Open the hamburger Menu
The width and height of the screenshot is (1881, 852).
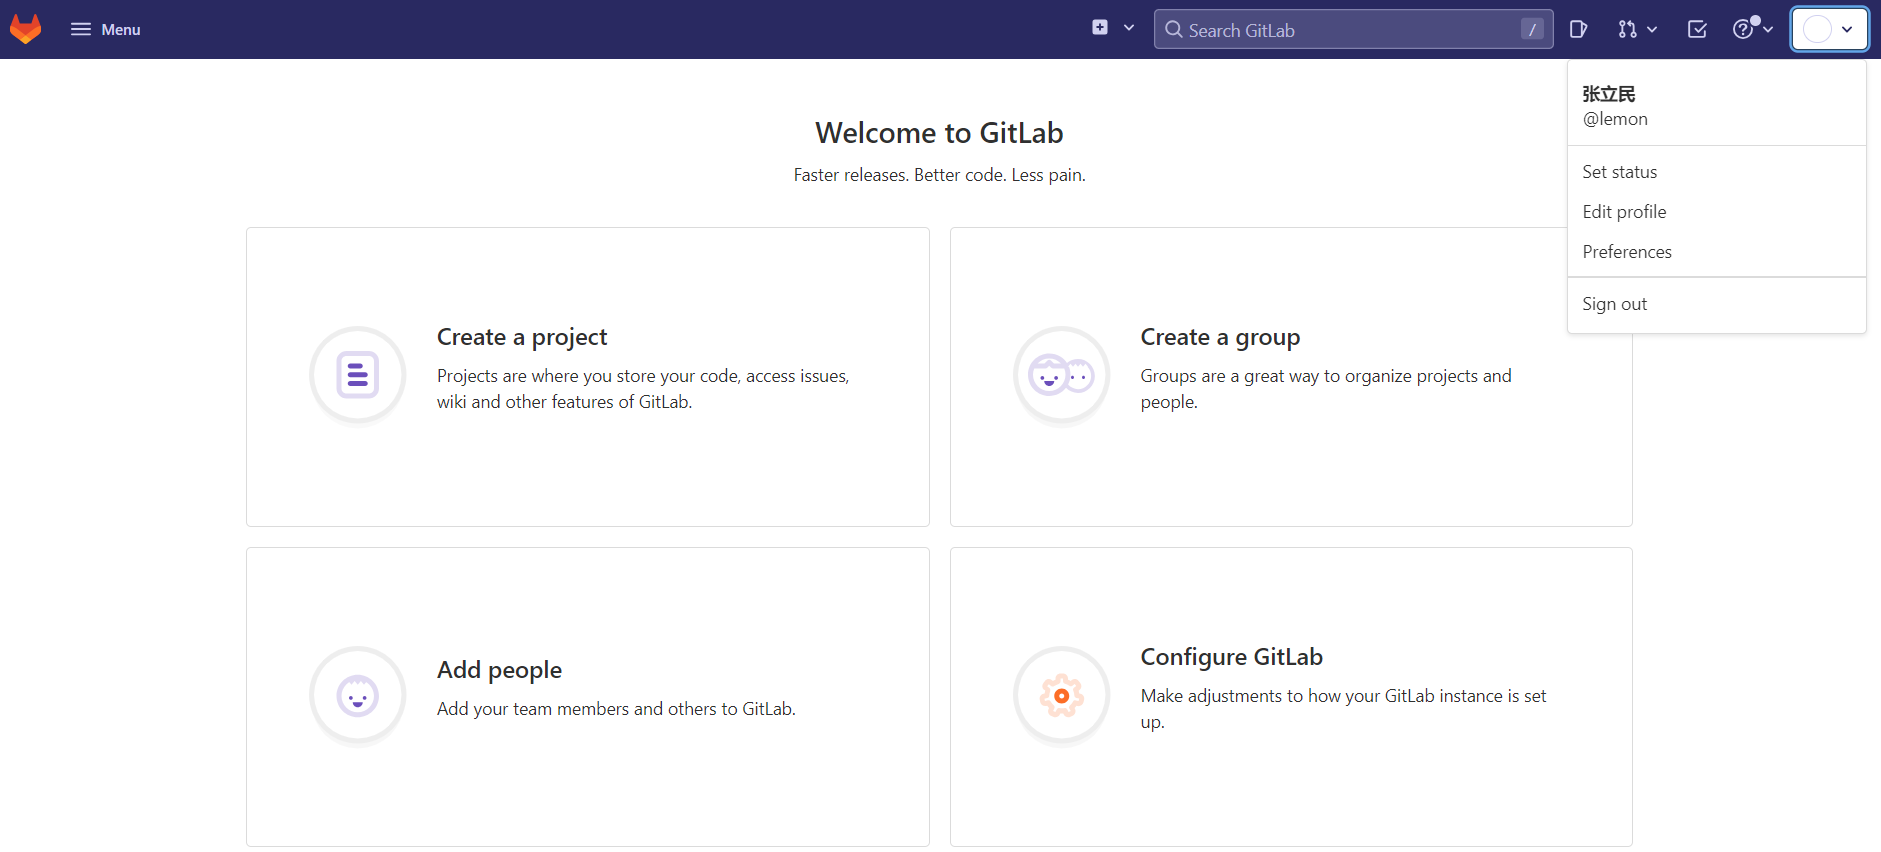tap(105, 29)
